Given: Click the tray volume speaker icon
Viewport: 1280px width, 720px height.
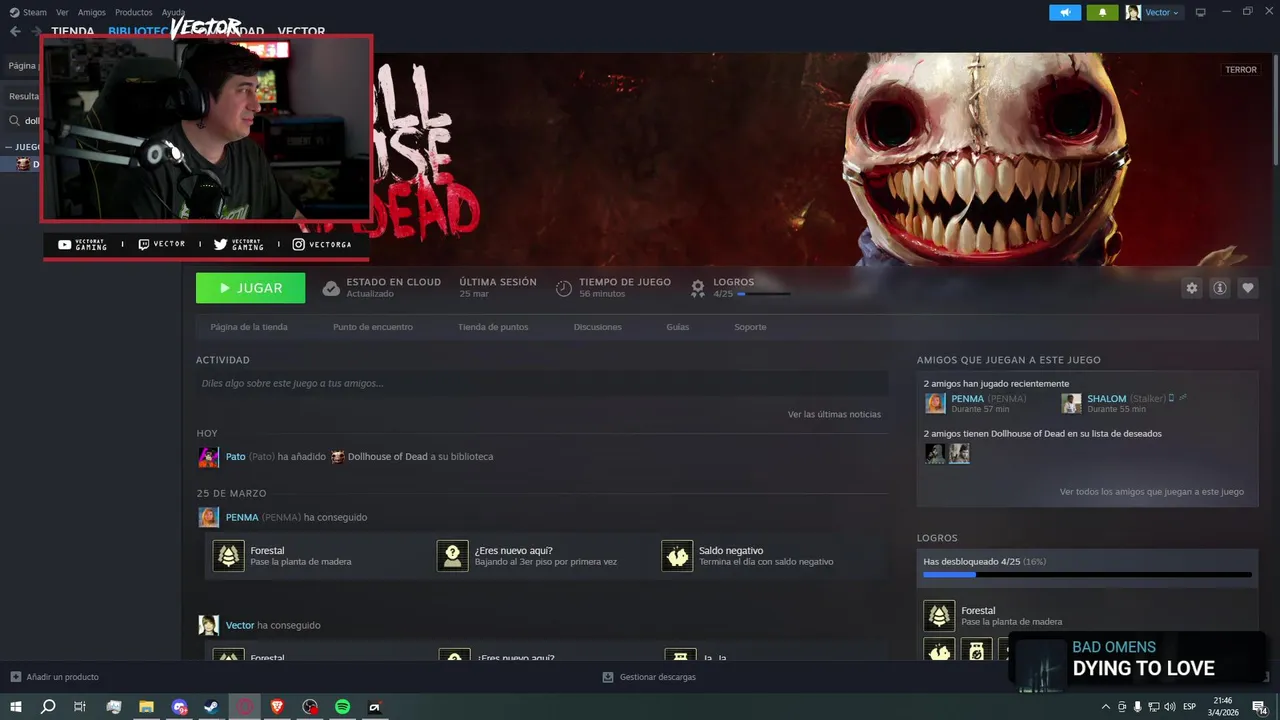Looking at the screenshot, I should tap(1170, 707).
